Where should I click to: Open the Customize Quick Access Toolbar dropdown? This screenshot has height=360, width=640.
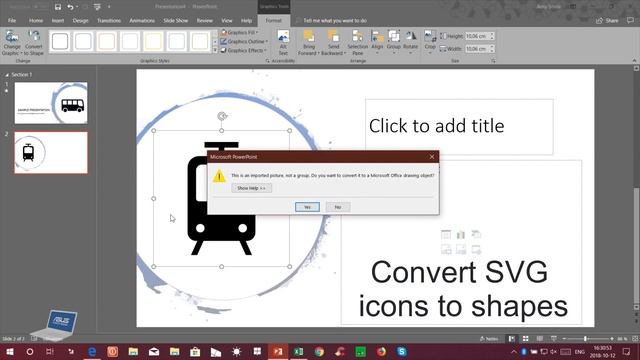(x=109, y=7)
